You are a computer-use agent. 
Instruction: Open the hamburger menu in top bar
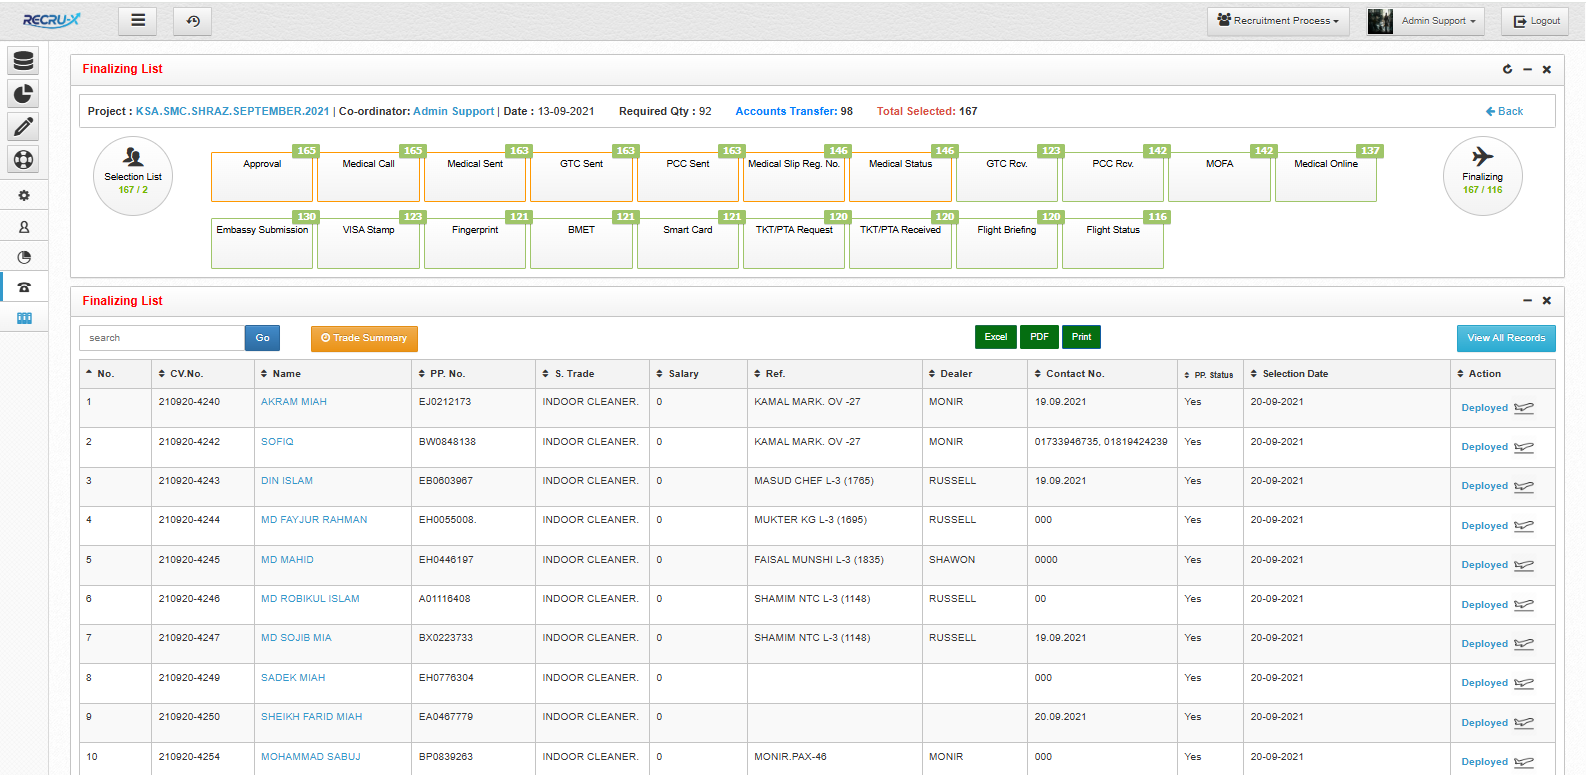tap(138, 20)
